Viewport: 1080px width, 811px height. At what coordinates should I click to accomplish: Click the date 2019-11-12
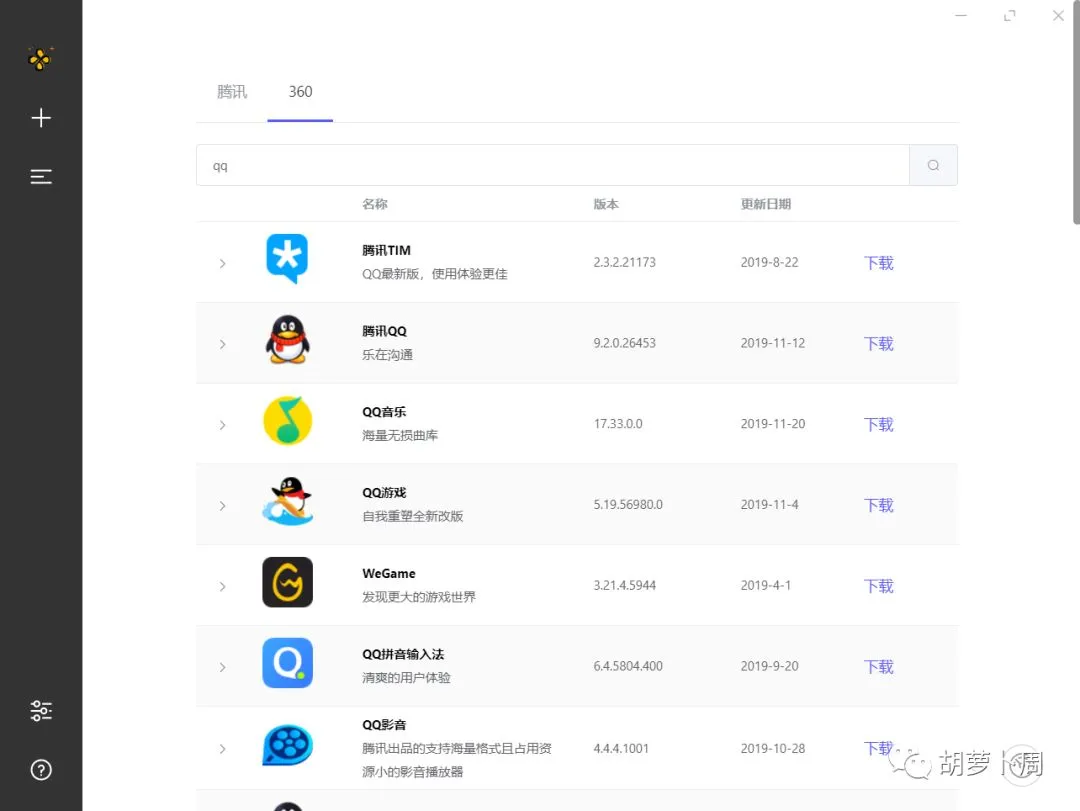tap(773, 342)
